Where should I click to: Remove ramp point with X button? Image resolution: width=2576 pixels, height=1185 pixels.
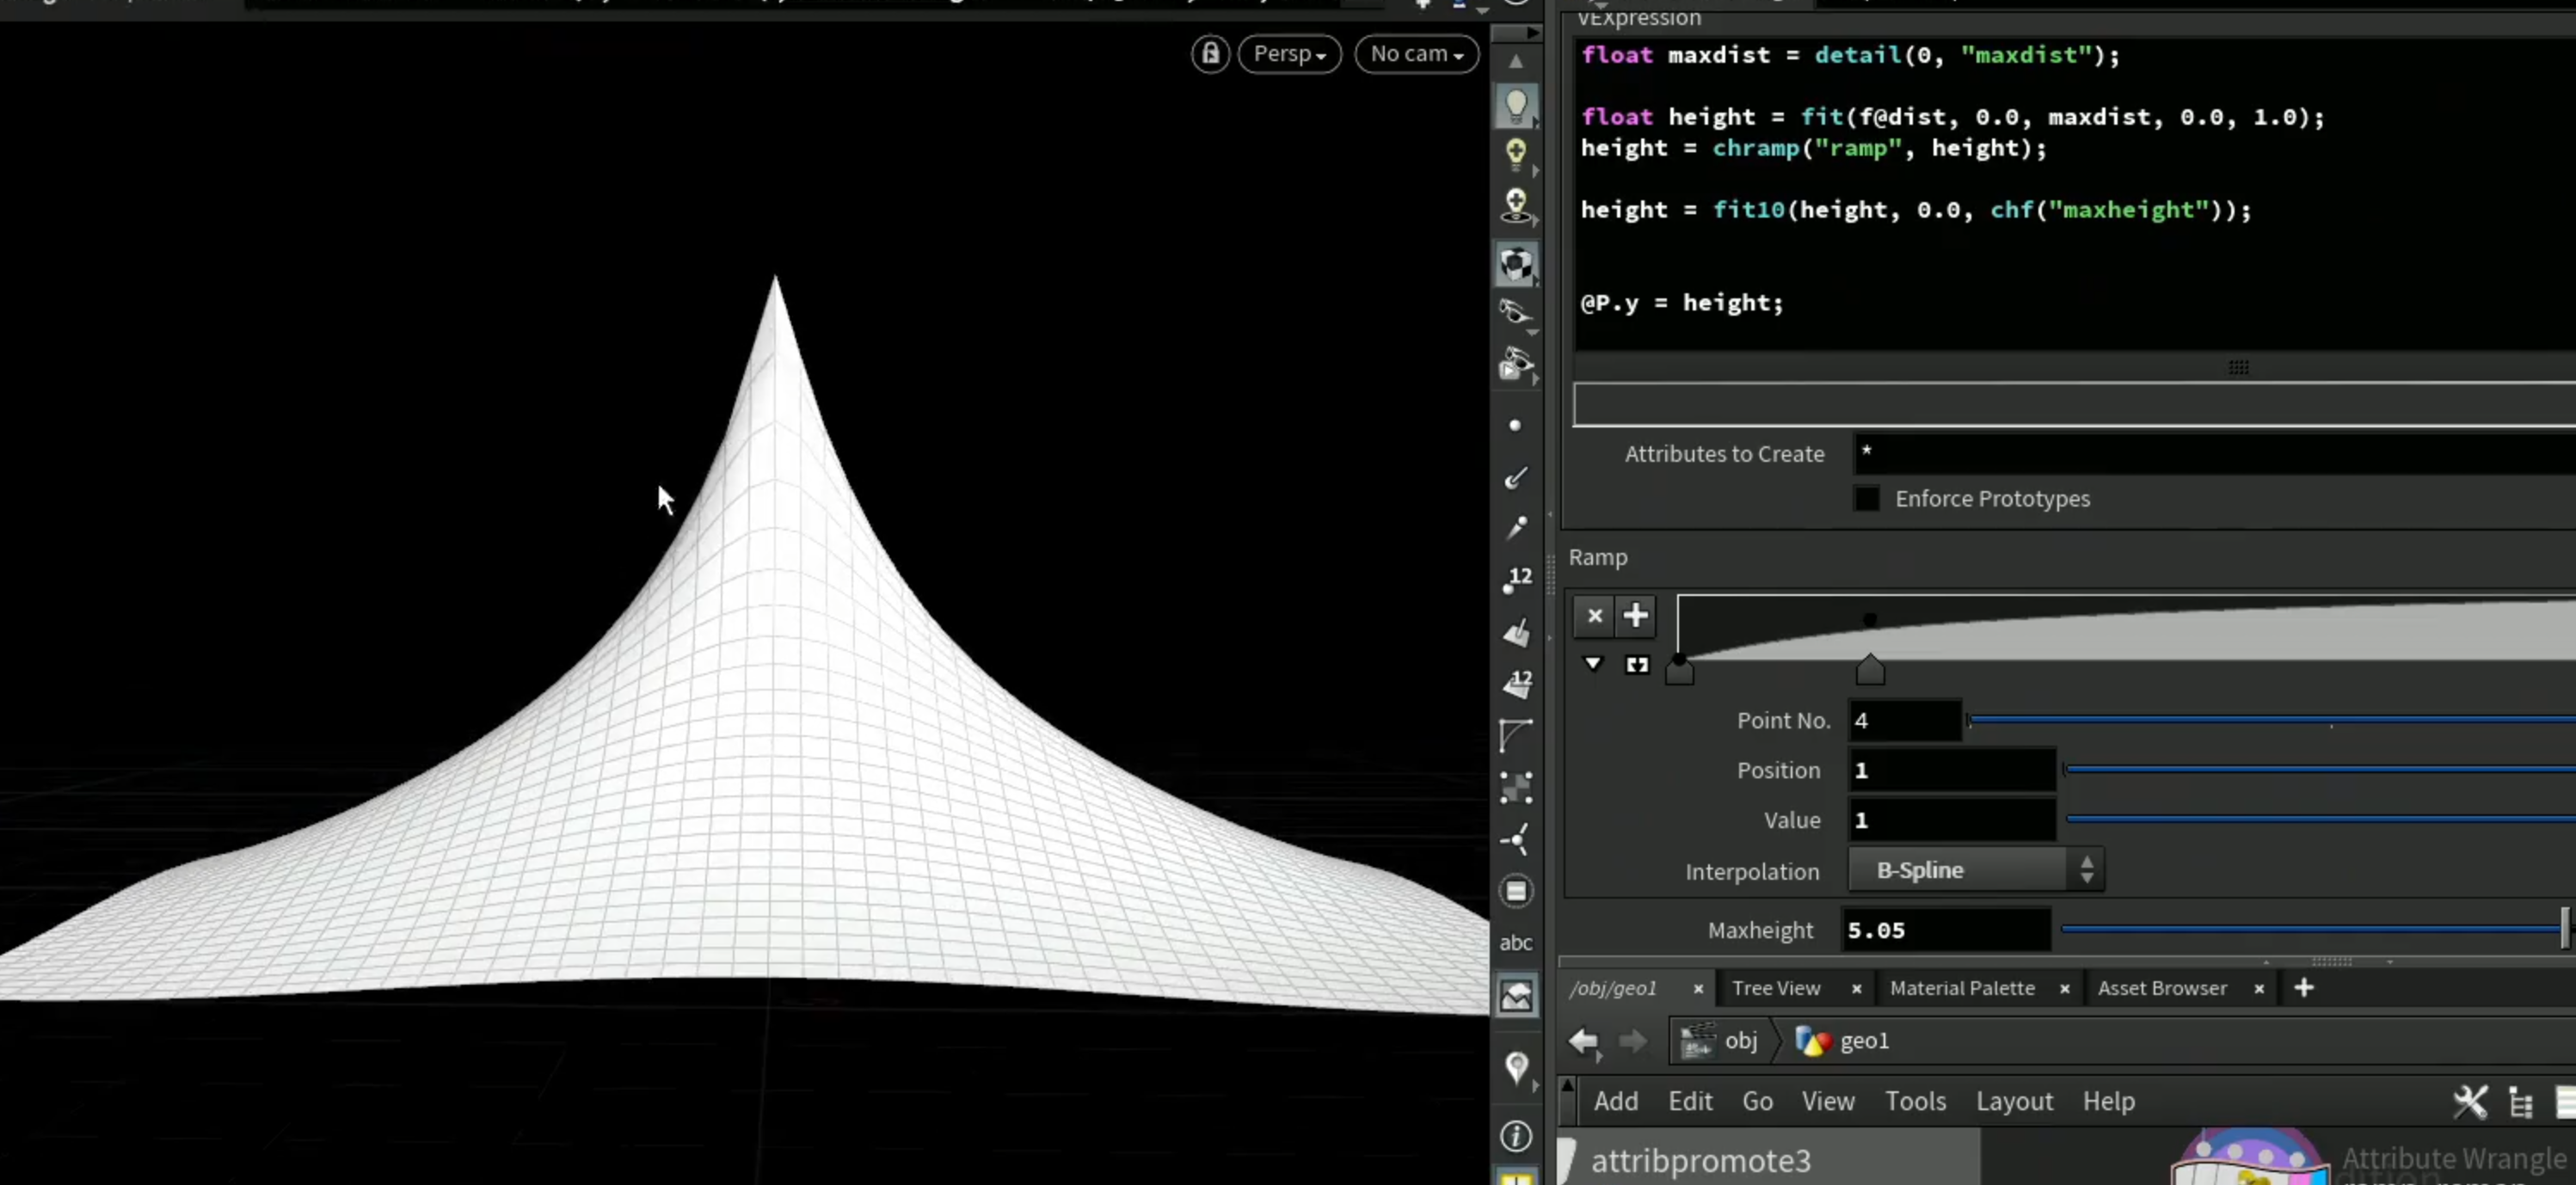click(1594, 616)
